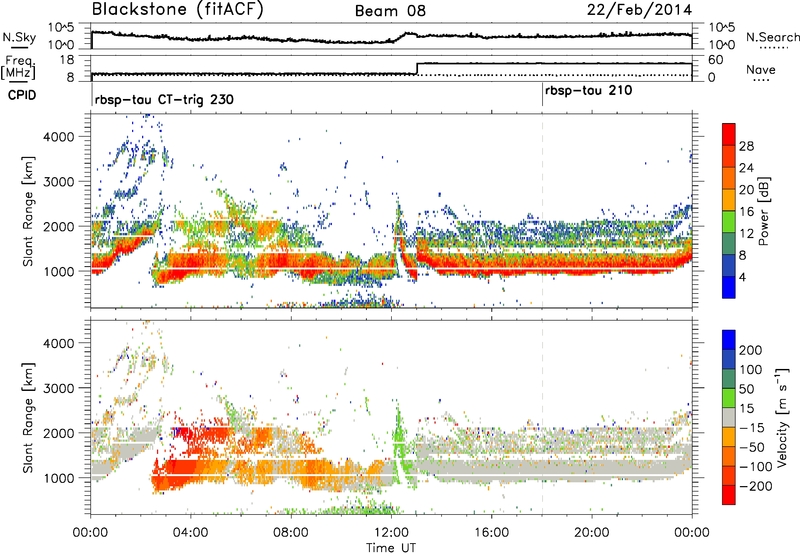This screenshot has height=554, width=800.
Task: Select the 'Freq. [MHz]' axis label
Action: click(18, 67)
